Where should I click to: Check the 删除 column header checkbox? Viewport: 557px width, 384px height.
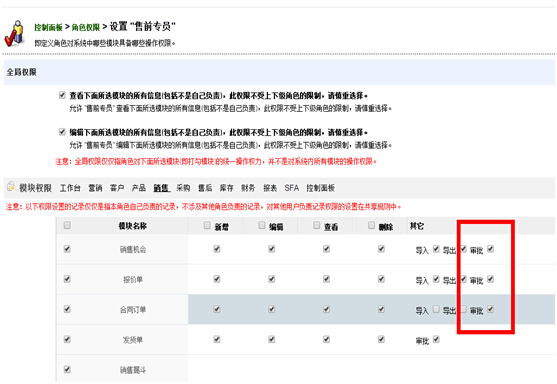tap(371, 226)
